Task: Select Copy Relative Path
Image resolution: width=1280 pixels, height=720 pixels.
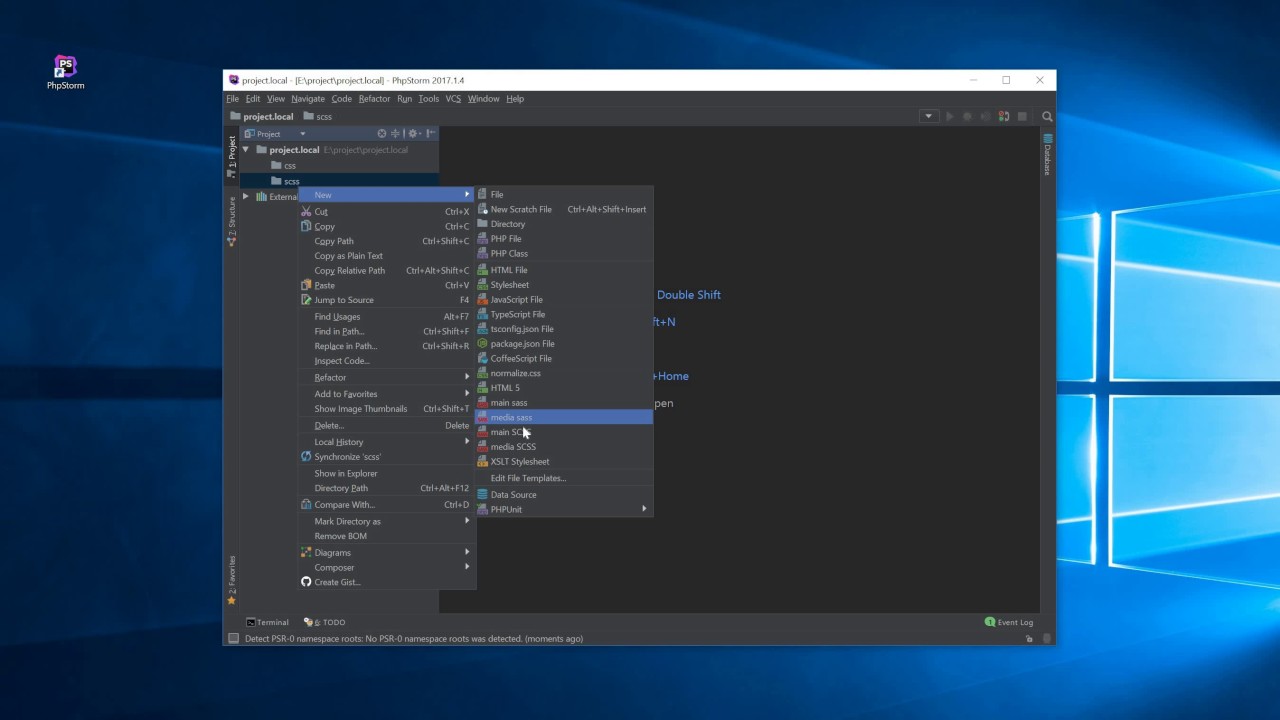Action: 387,271
